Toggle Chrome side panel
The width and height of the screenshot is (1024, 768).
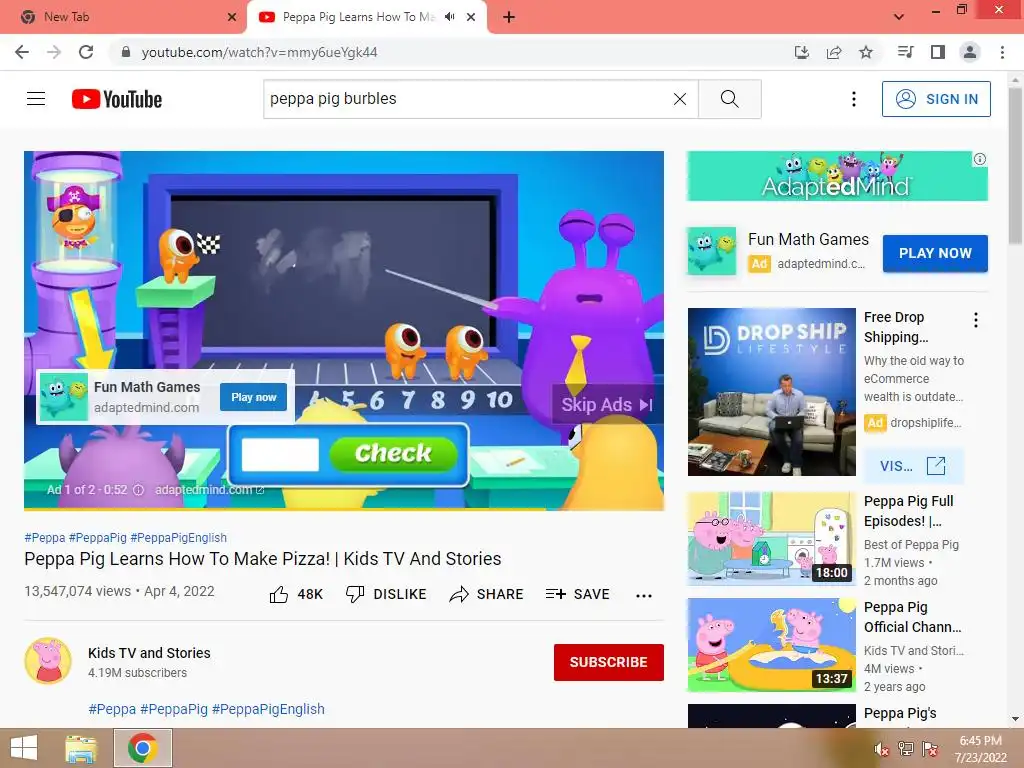point(938,52)
